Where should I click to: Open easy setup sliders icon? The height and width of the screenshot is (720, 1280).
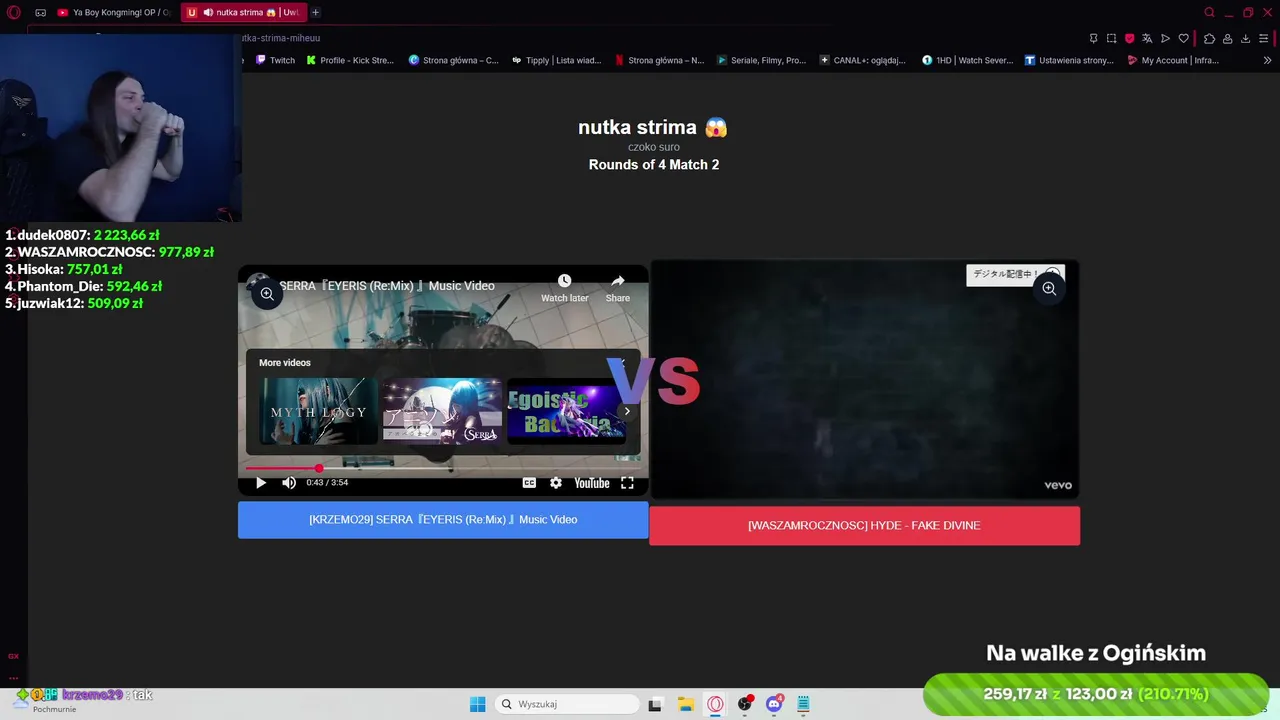[x=1264, y=38]
